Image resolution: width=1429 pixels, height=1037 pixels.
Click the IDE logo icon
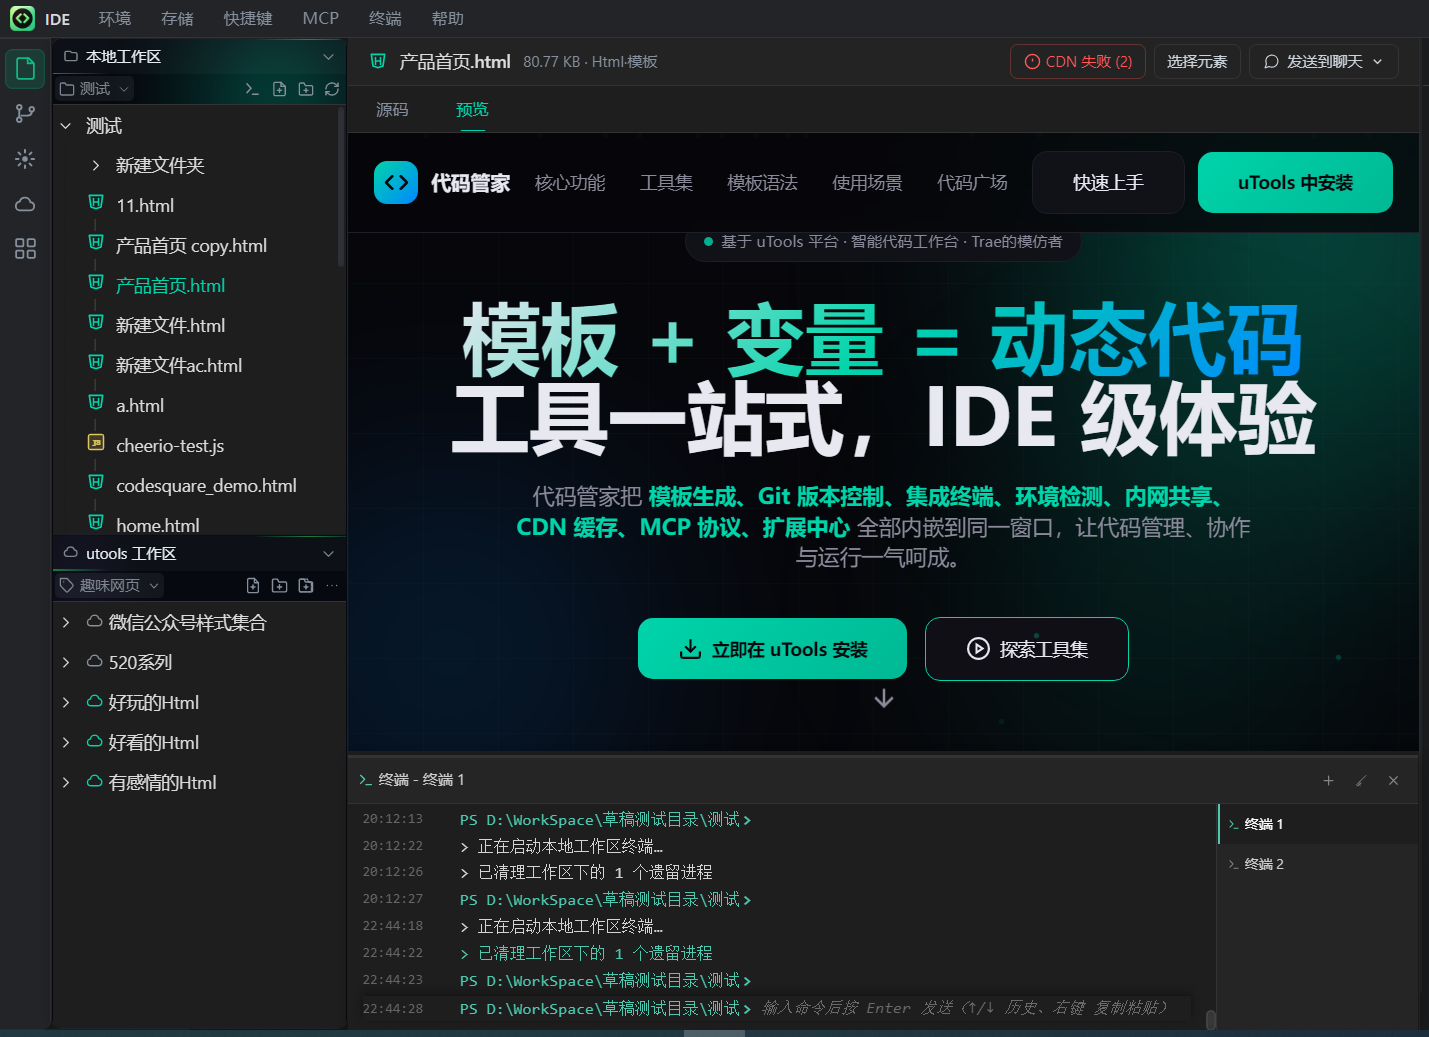pos(22,18)
